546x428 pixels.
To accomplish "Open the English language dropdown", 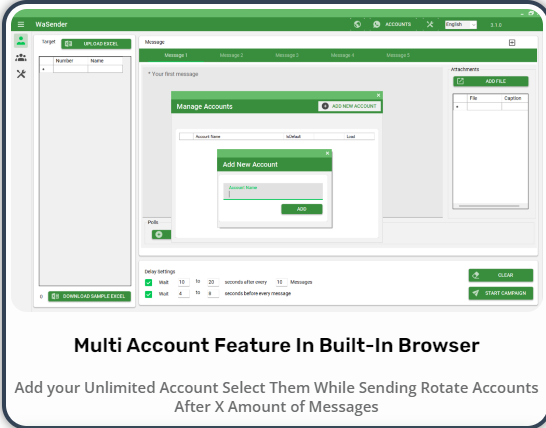I will (x=461, y=25).
